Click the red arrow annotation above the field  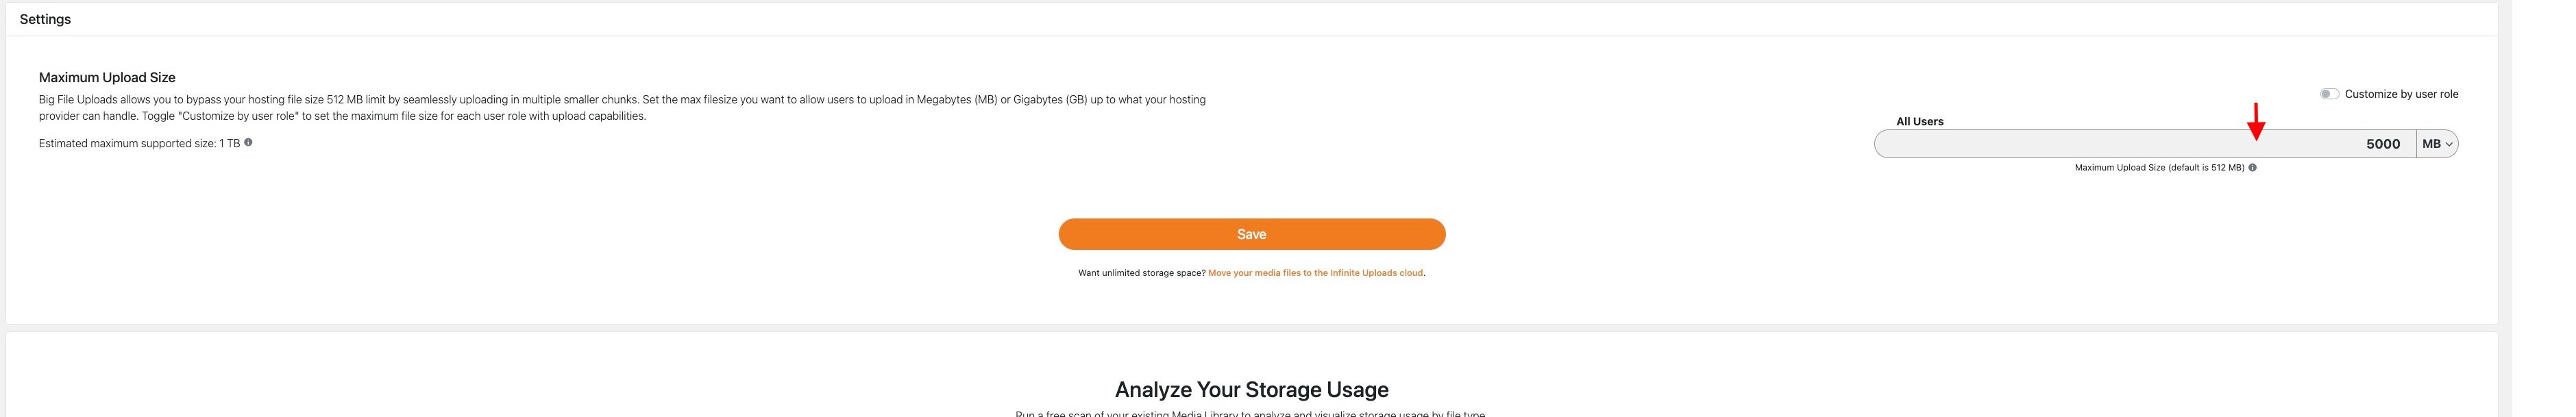(x=2255, y=121)
